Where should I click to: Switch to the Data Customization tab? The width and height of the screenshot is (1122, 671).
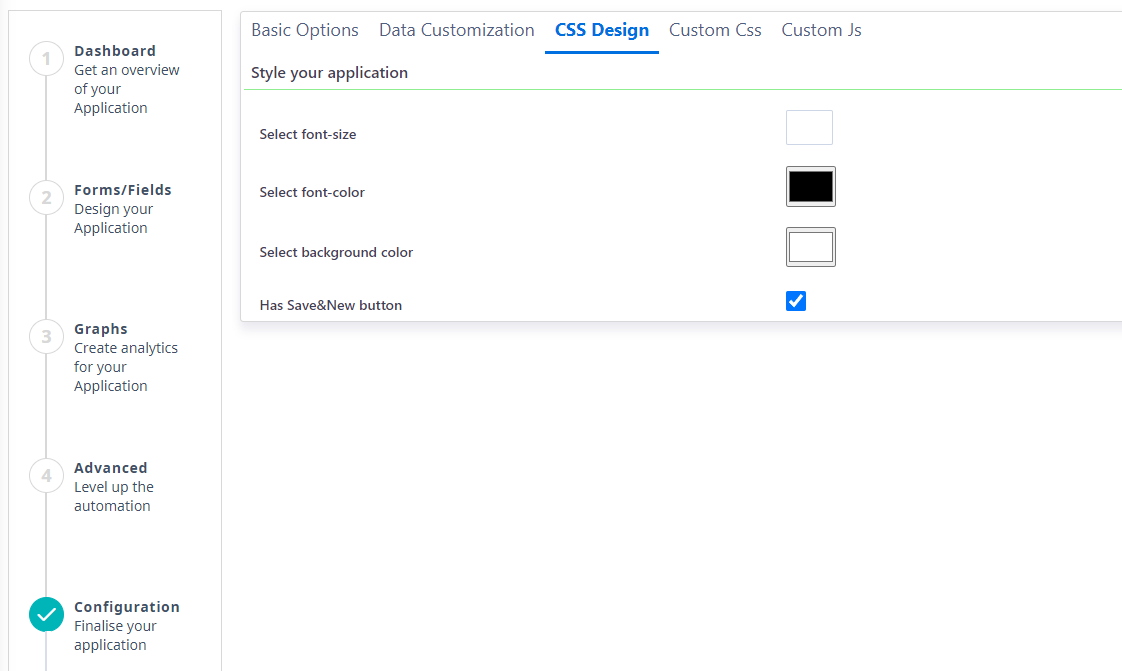point(457,30)
